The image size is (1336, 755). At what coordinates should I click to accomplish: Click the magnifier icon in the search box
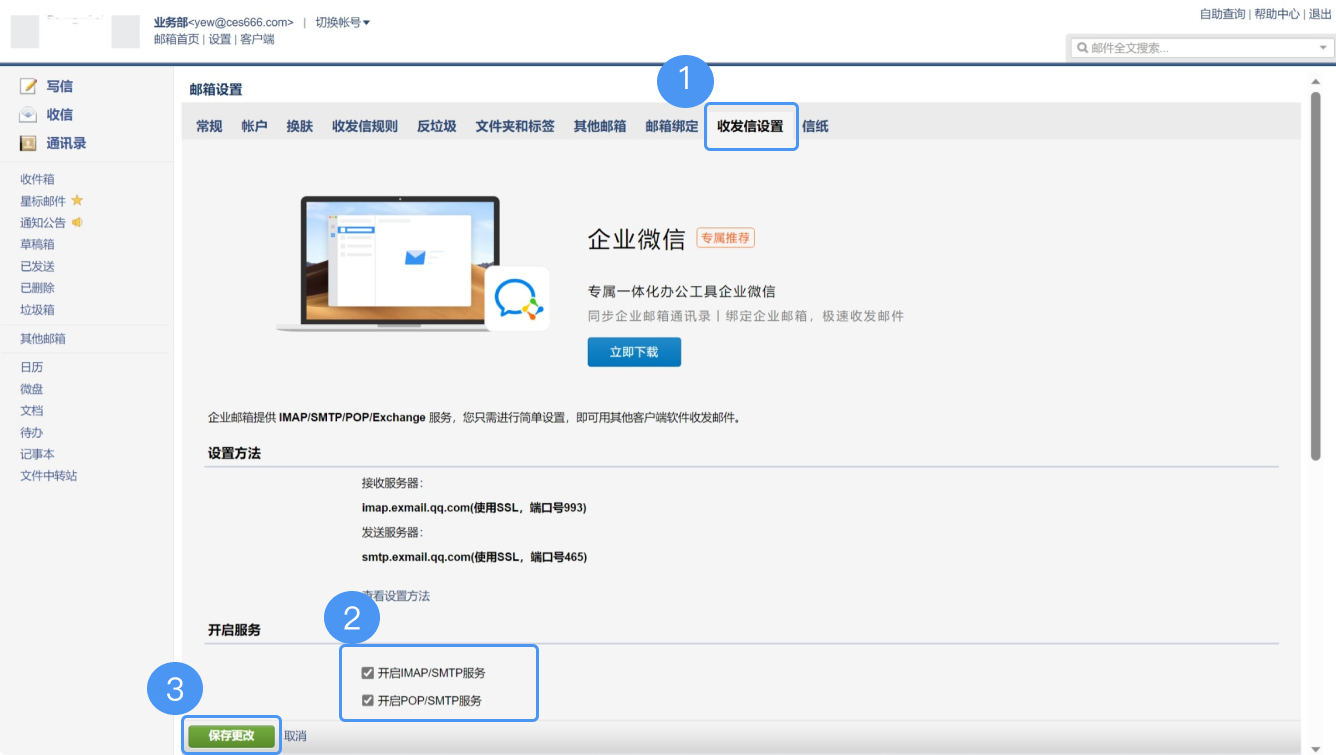click(x=1082, y=48)
